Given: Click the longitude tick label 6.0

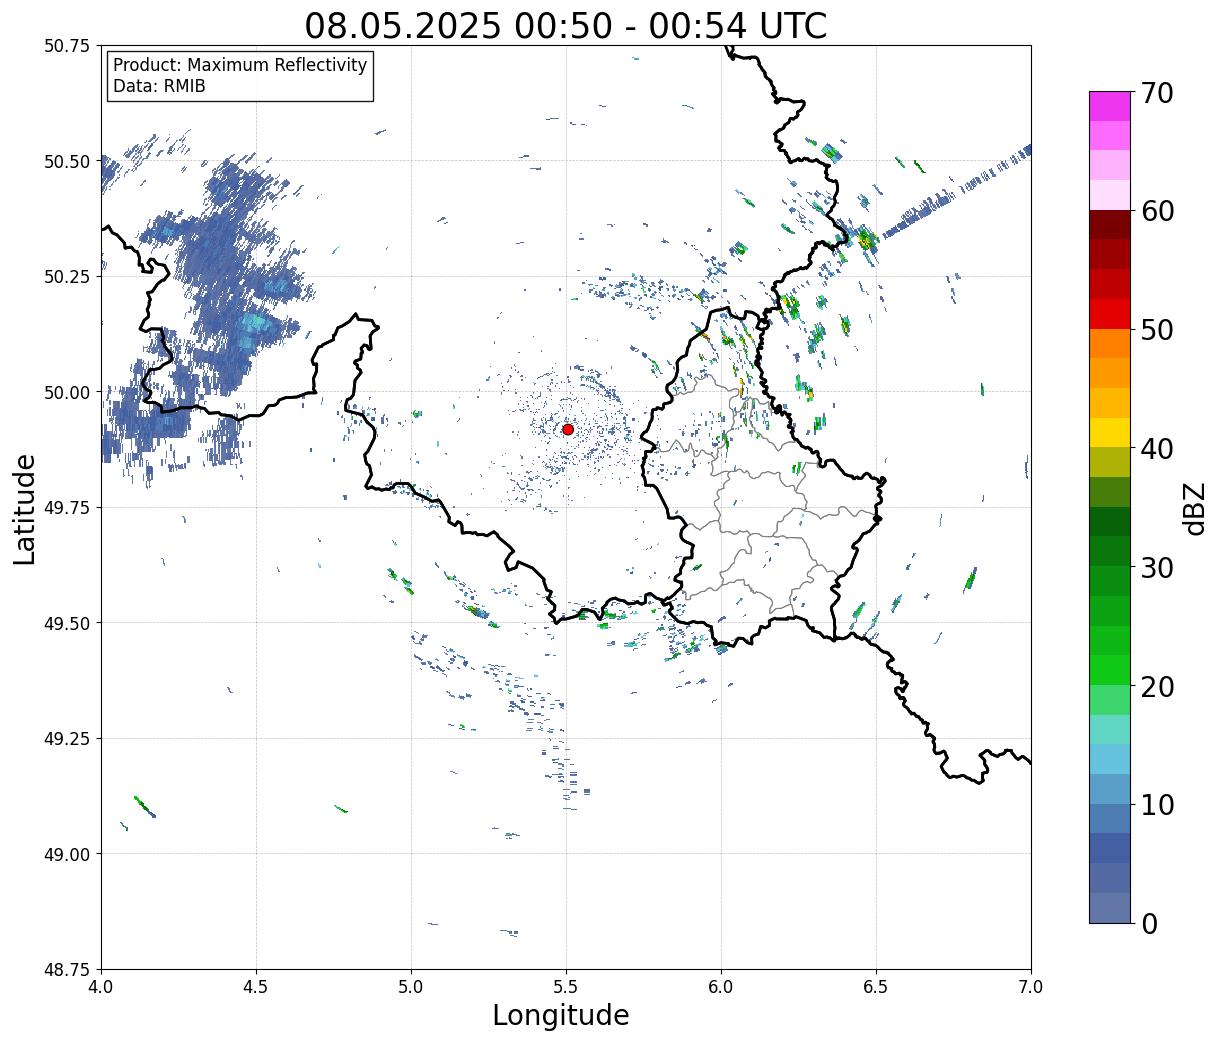Looking at the screenshot, I should click(x=721, y=987).
